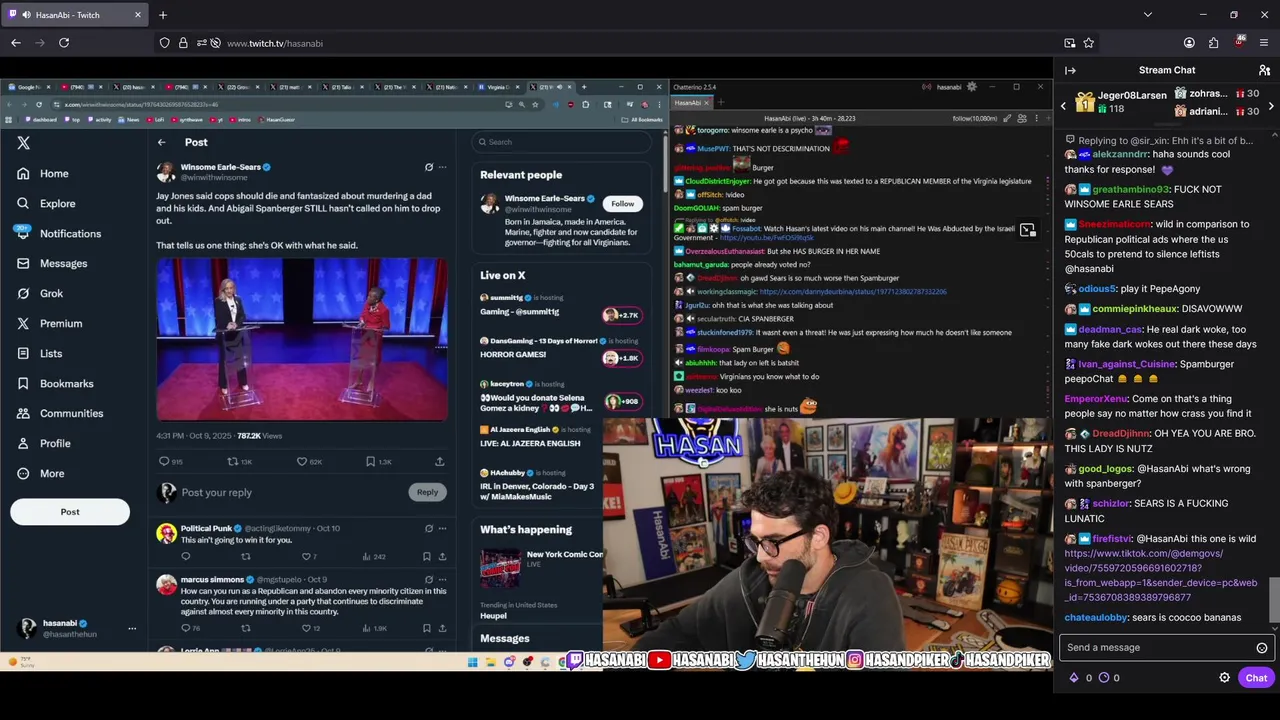Open the chat community users list icon
1280x720 pixels.
coord(1264,70)
